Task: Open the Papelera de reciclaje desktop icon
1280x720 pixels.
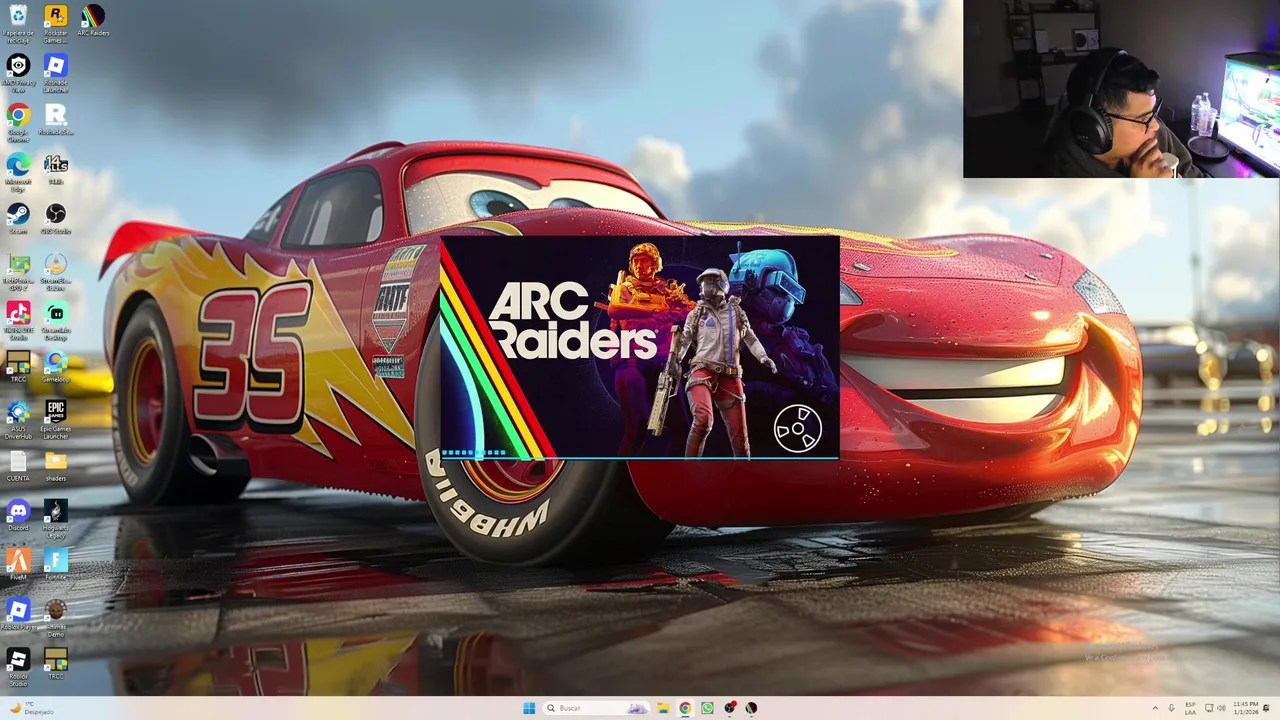Action: [18, 22]
